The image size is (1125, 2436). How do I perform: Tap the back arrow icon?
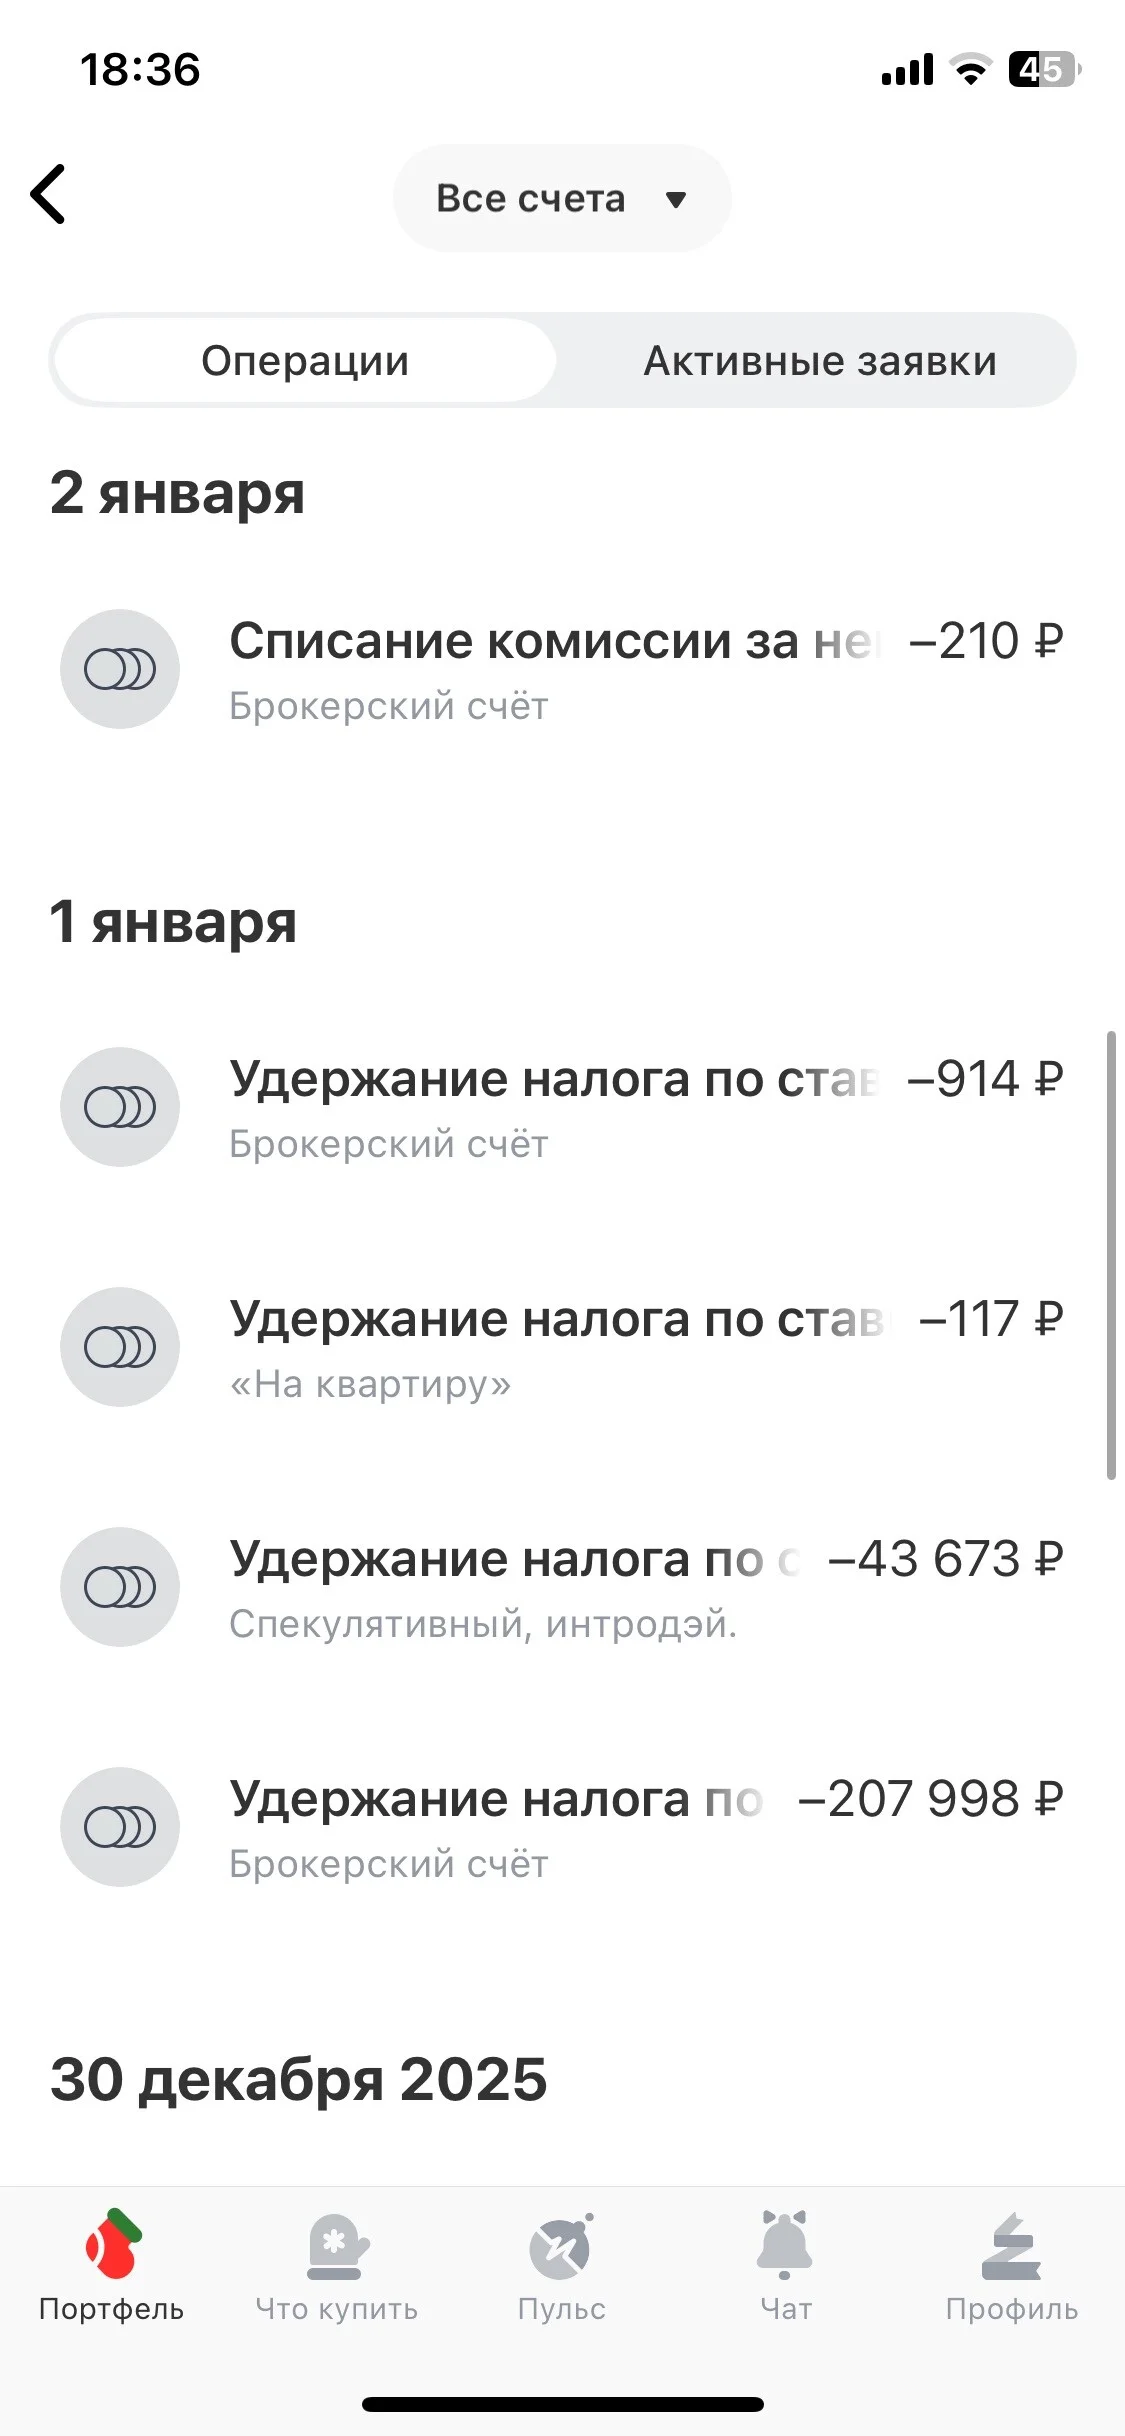click(48, 194)
